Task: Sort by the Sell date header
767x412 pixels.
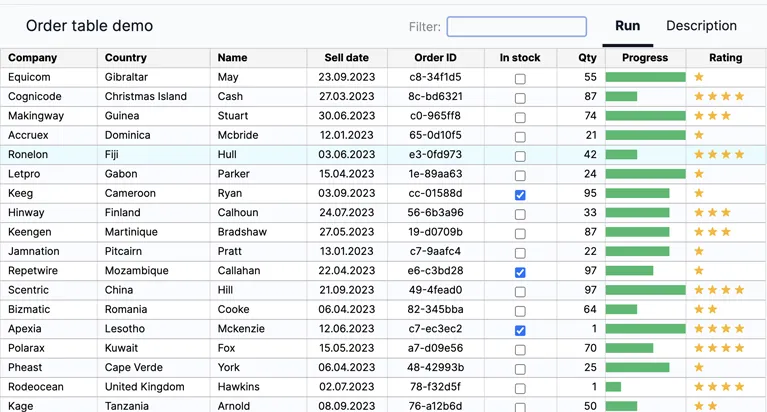Action: 347,58
